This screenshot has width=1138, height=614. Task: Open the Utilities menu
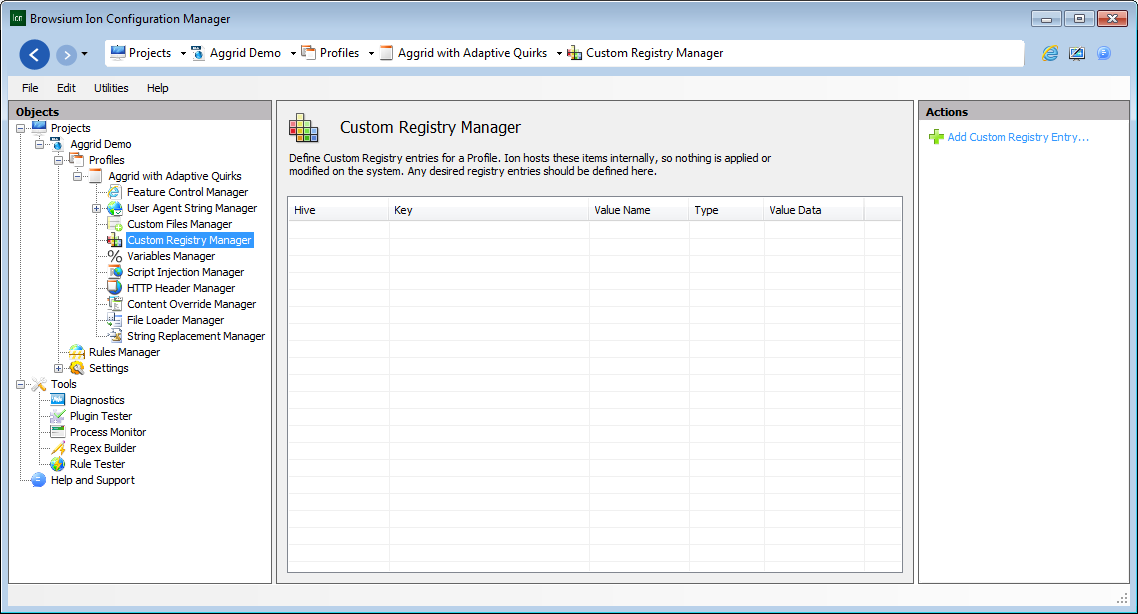point(111,88)
